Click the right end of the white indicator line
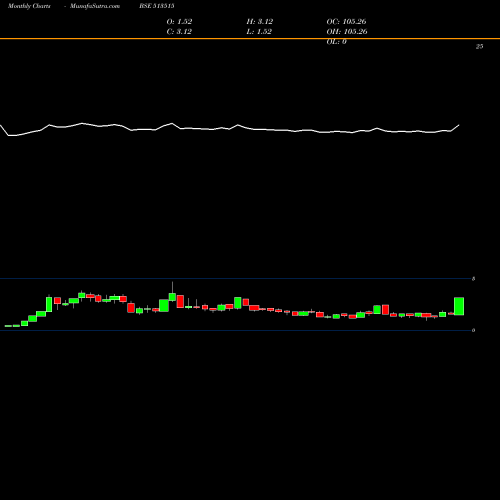This screenshot has height=500, width=500. (x=459, y=125)
